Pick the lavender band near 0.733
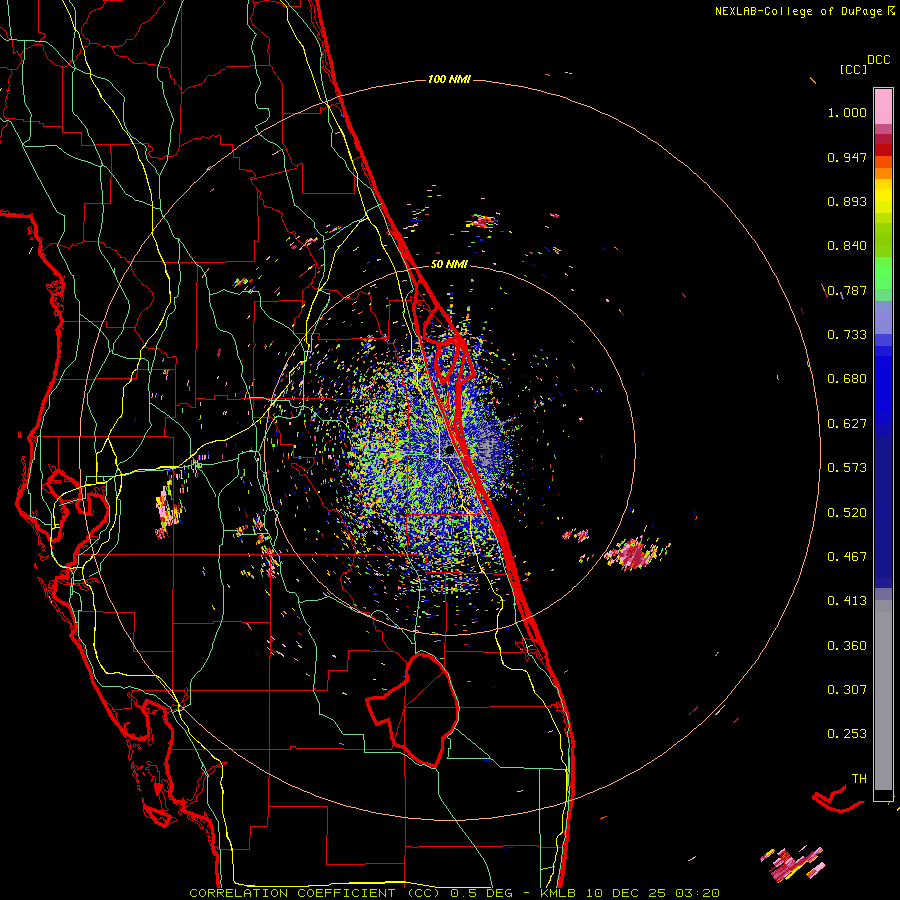Viewport: 900px width, 900px height. pyautogui.click(x=883, y=318)
